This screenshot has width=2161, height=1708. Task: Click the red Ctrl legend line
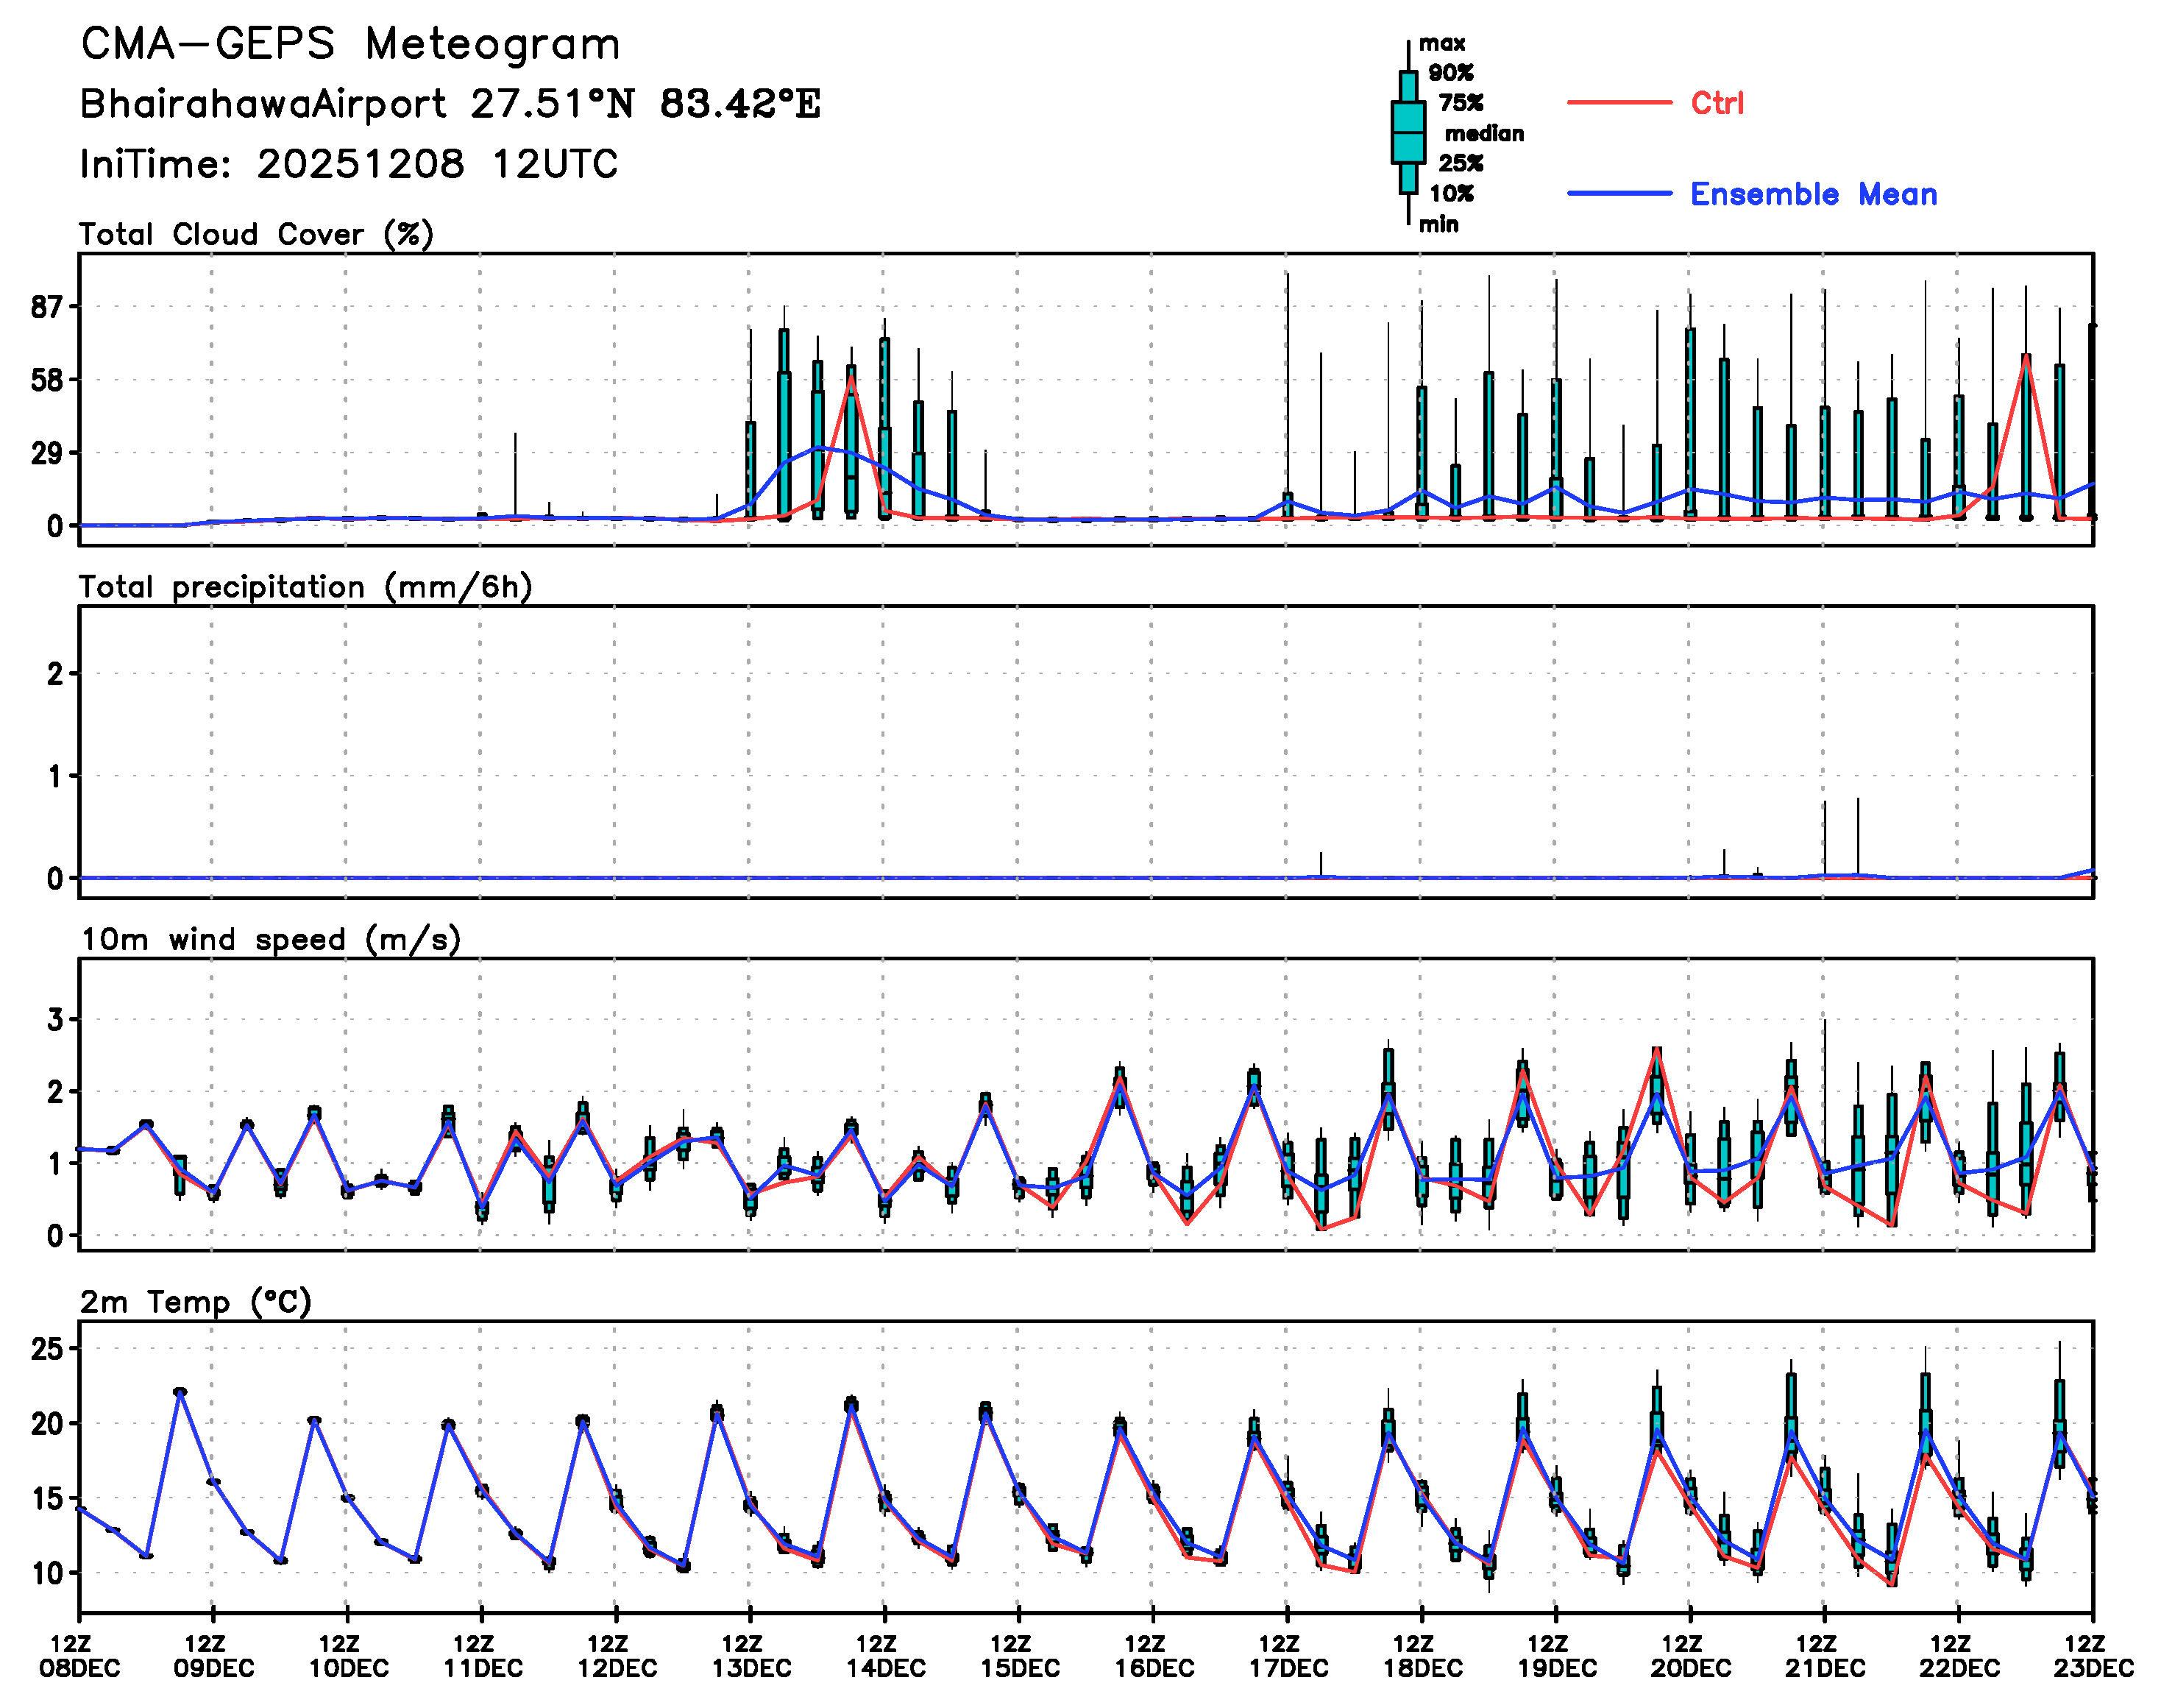[1619, 103]
